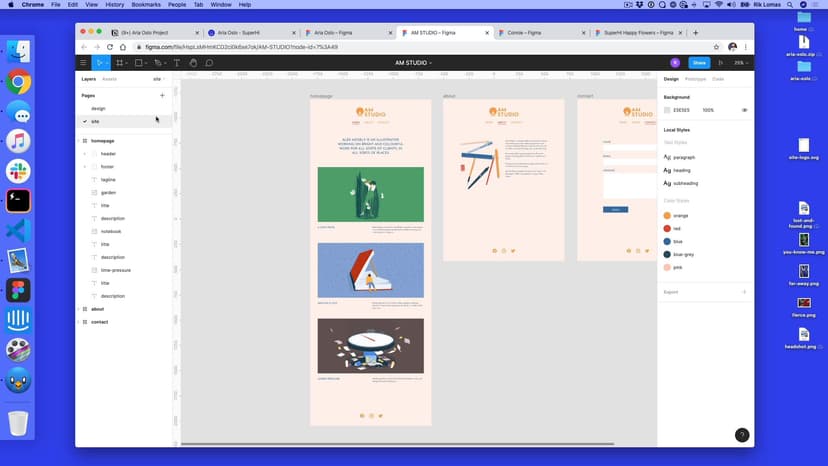Click the Present play icon
This screenshot has height=466, width=828.
[720, 63]
